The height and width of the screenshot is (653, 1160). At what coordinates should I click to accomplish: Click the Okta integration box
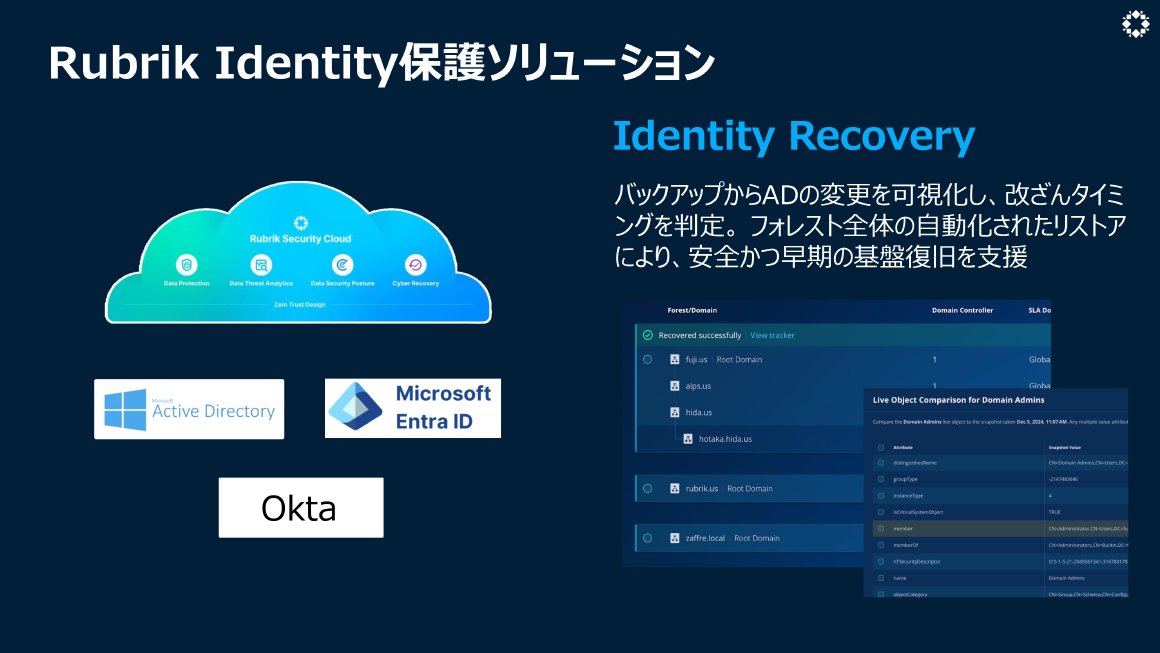click(x=300, y=507)
